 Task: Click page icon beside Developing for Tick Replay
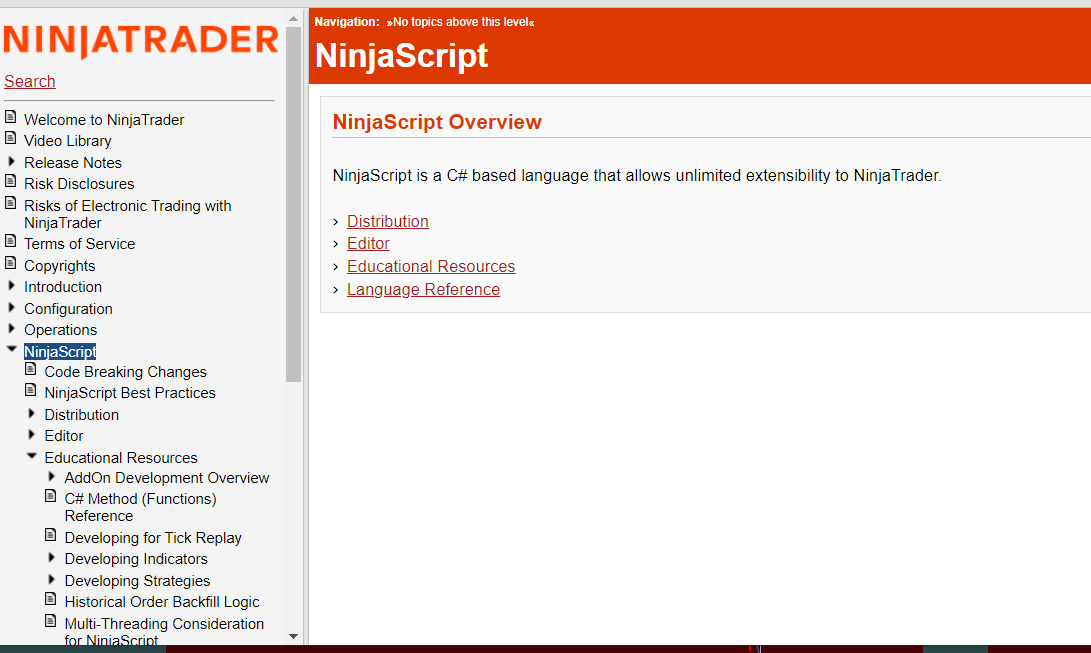point(51,535)
